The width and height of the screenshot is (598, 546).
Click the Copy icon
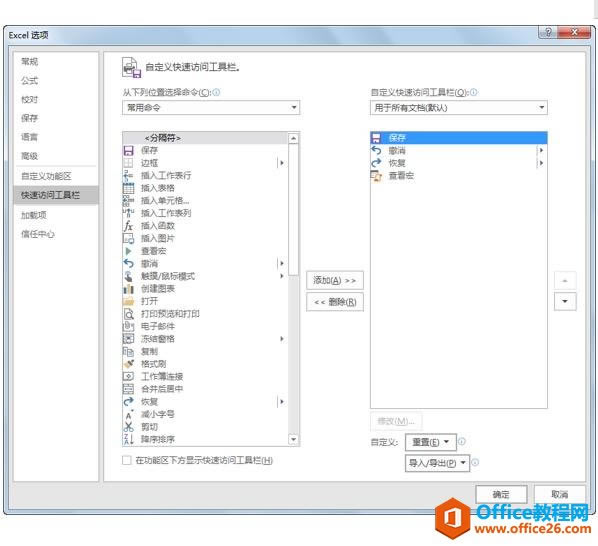pyautogui.click(x=129, y=352)
